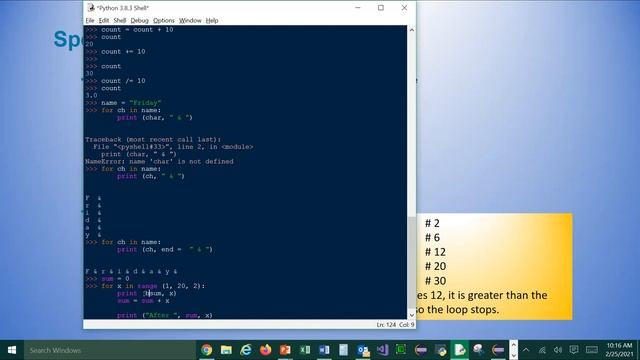
Task: Switch to Excel in taskbar
Action: point(304,350)
